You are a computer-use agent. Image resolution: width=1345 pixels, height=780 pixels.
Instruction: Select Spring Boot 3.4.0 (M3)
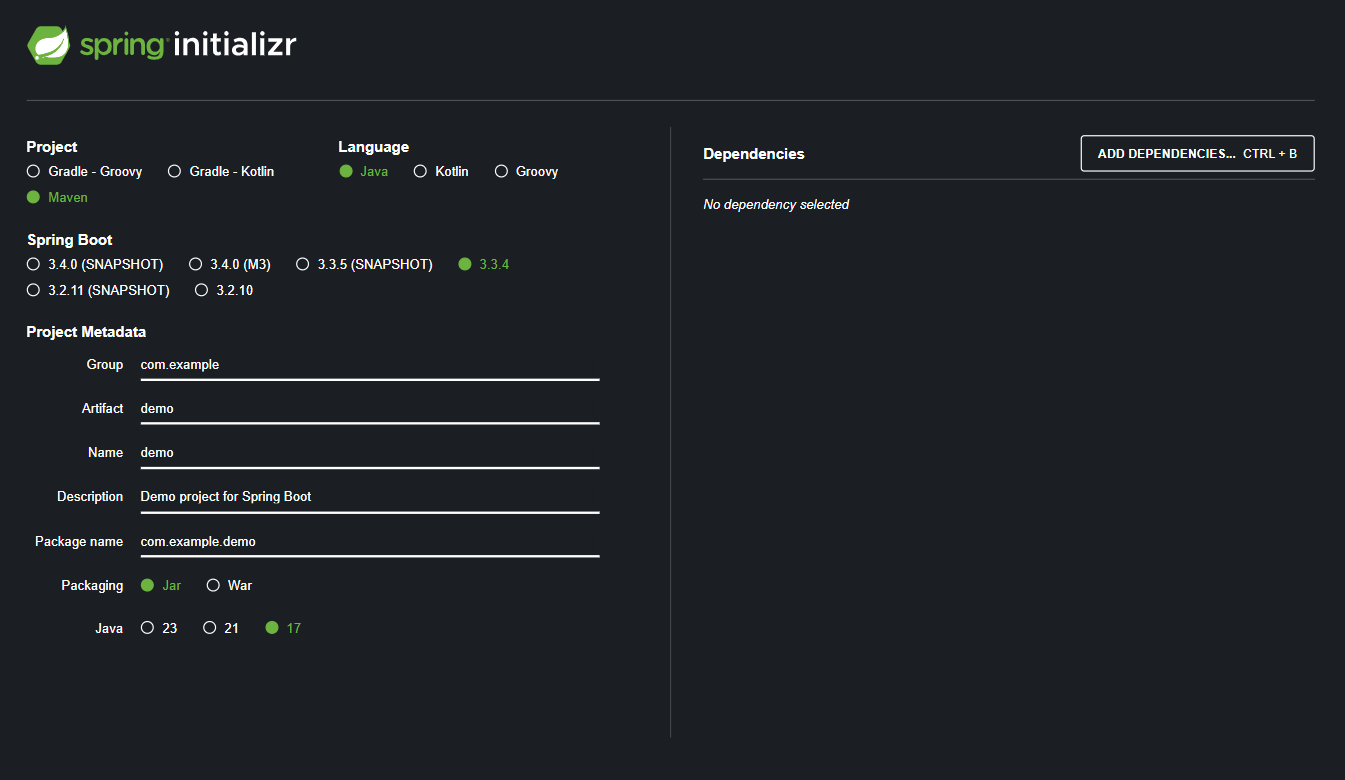(229, 265)
